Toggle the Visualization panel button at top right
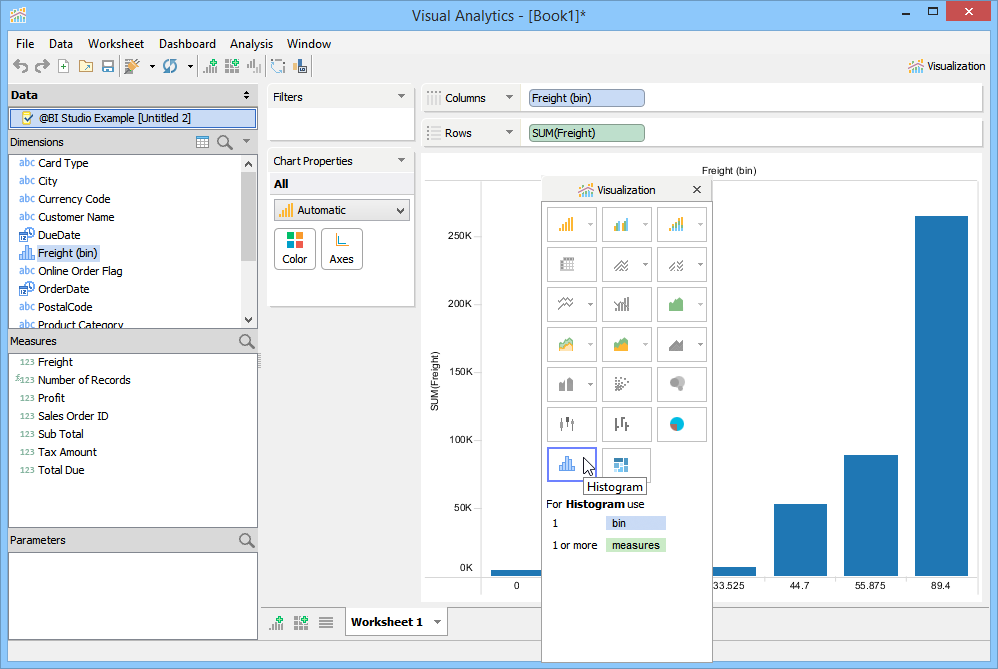 (946, 66)
